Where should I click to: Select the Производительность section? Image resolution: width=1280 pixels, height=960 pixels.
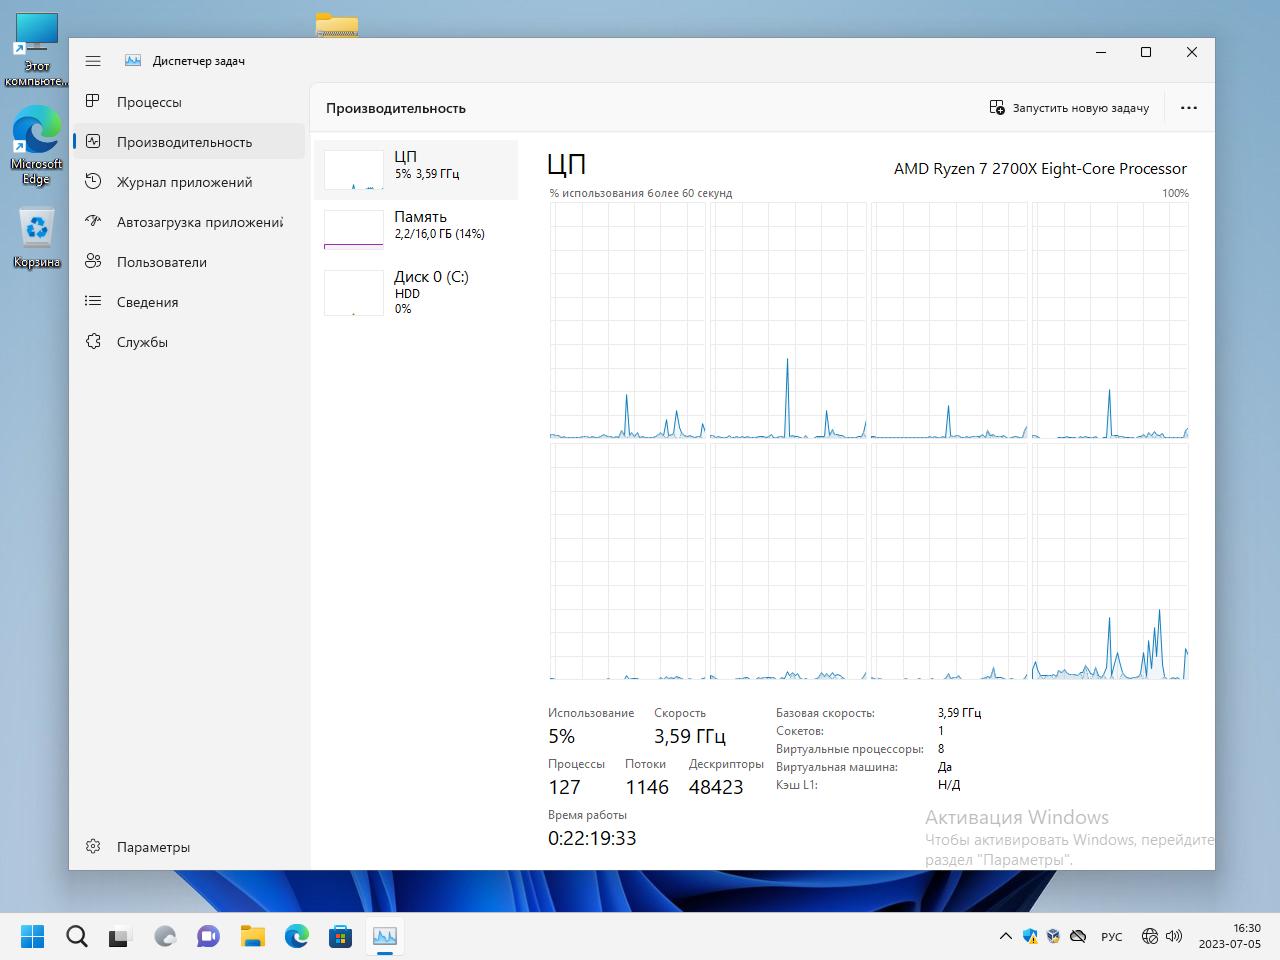(x=189, y=142)
